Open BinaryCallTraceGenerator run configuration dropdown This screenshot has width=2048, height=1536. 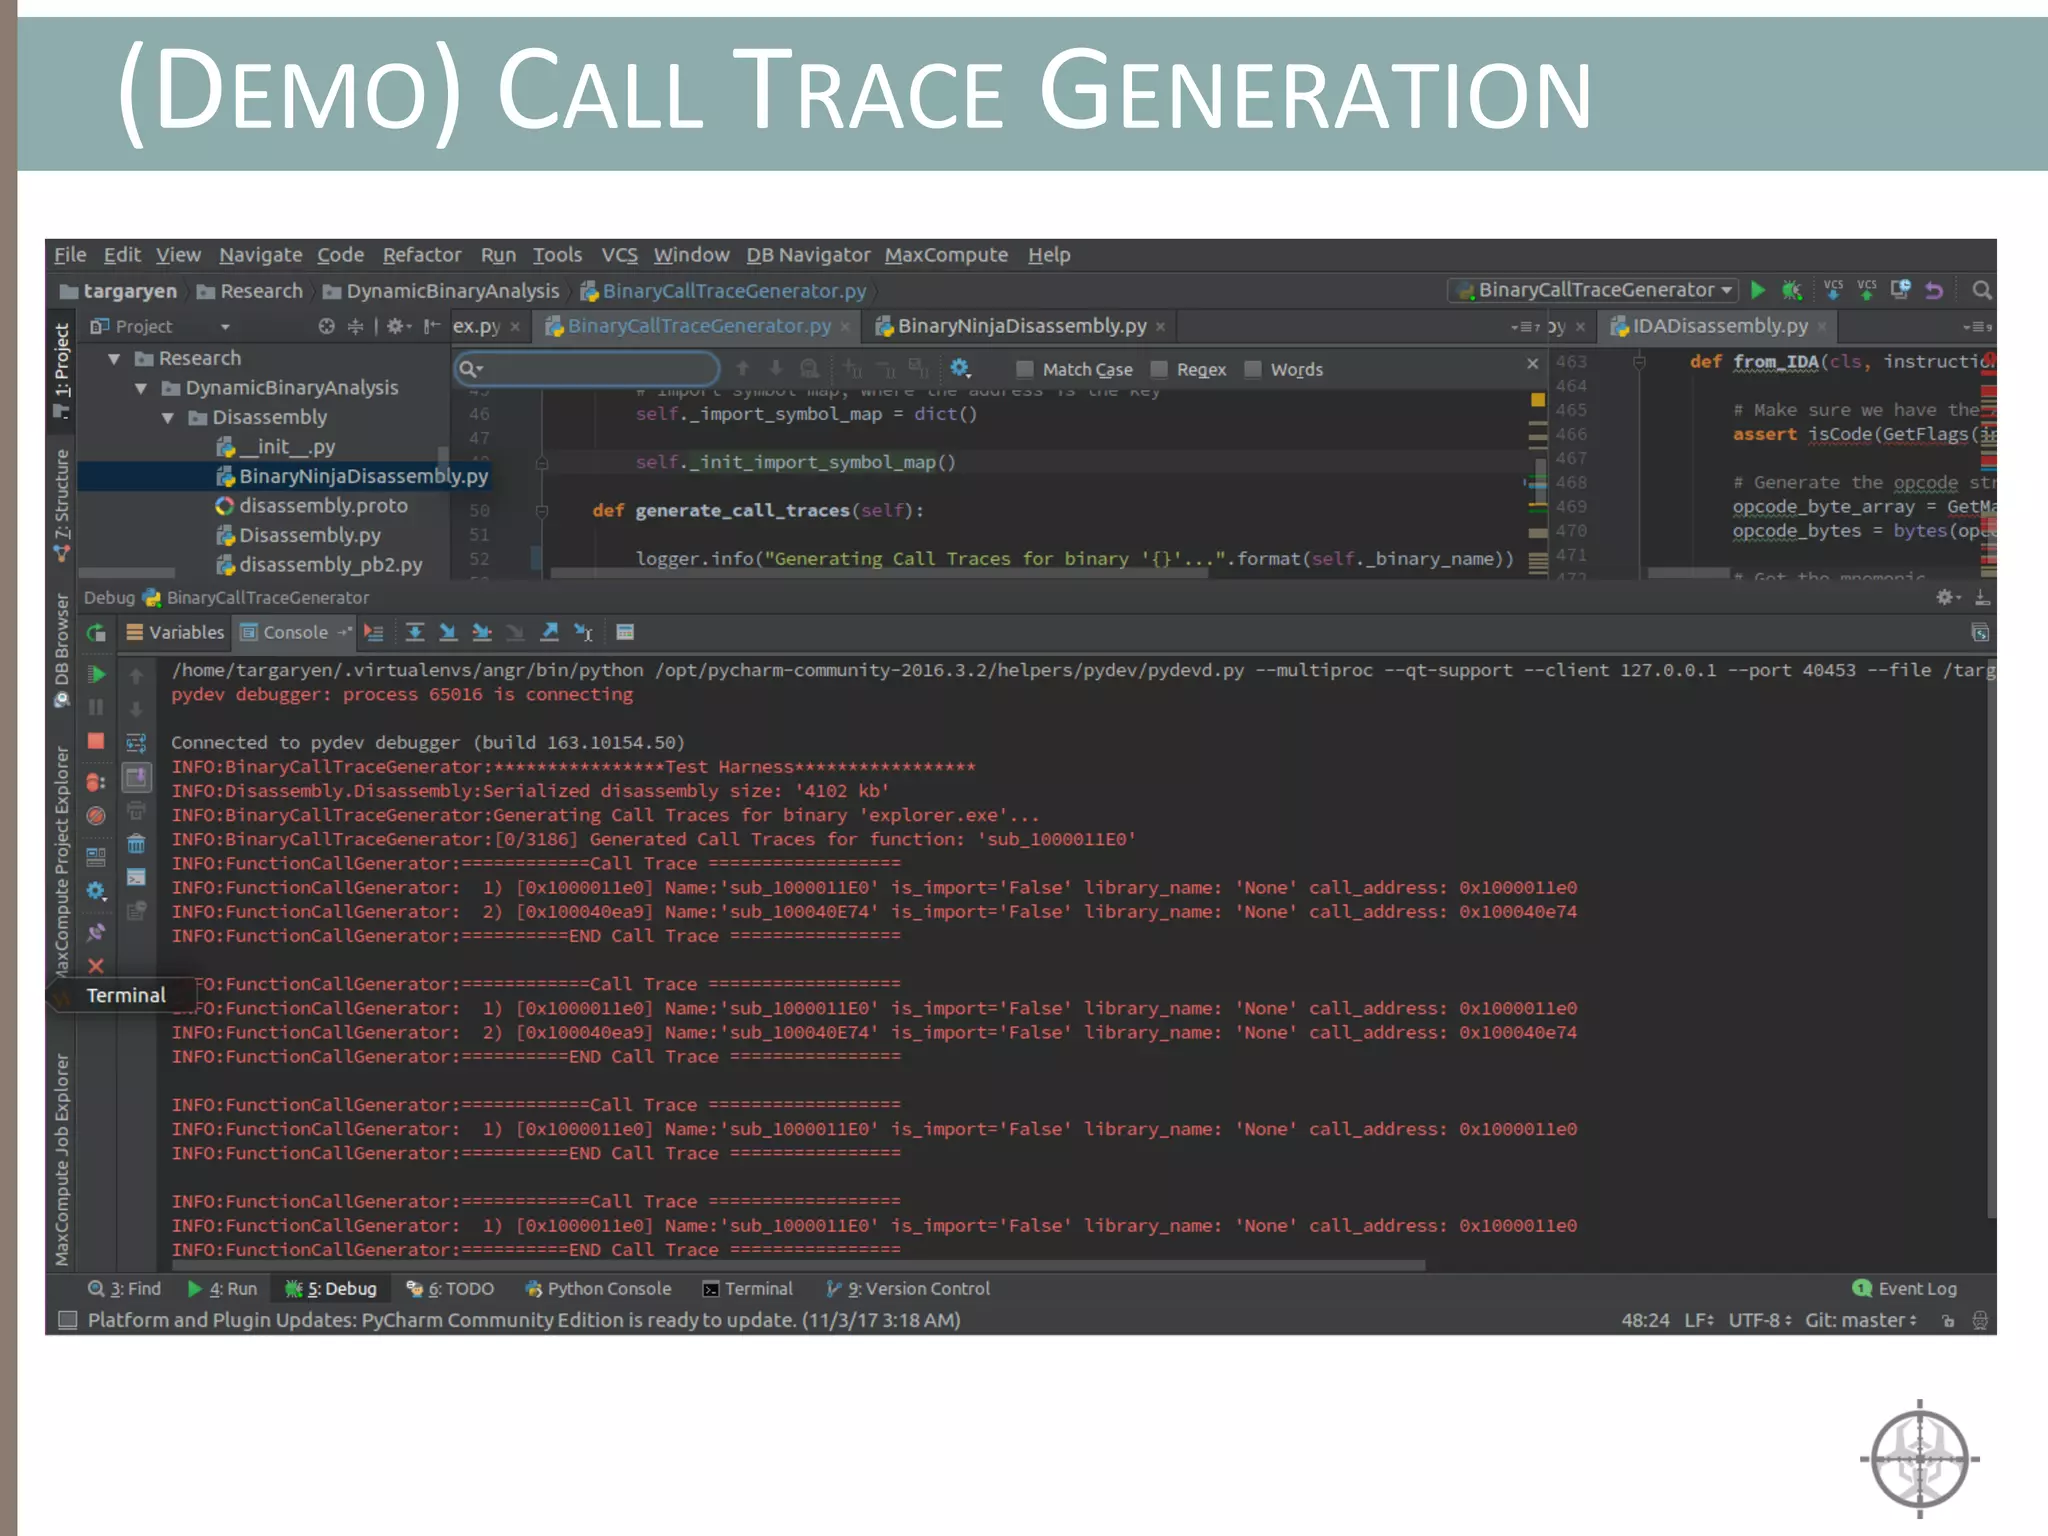1592,290
